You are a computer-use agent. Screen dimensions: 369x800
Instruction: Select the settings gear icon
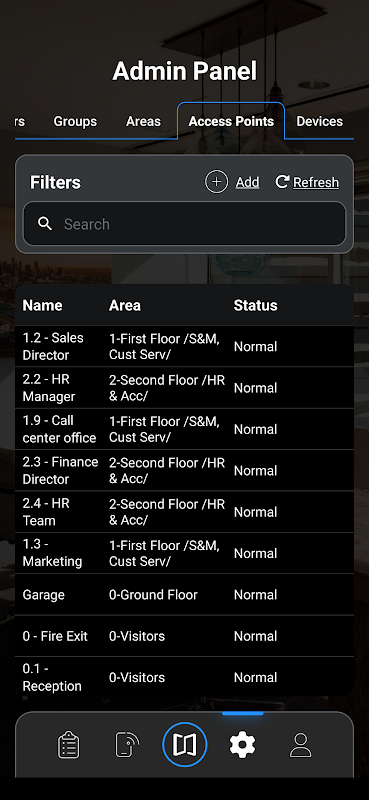(x=242, y=745)
